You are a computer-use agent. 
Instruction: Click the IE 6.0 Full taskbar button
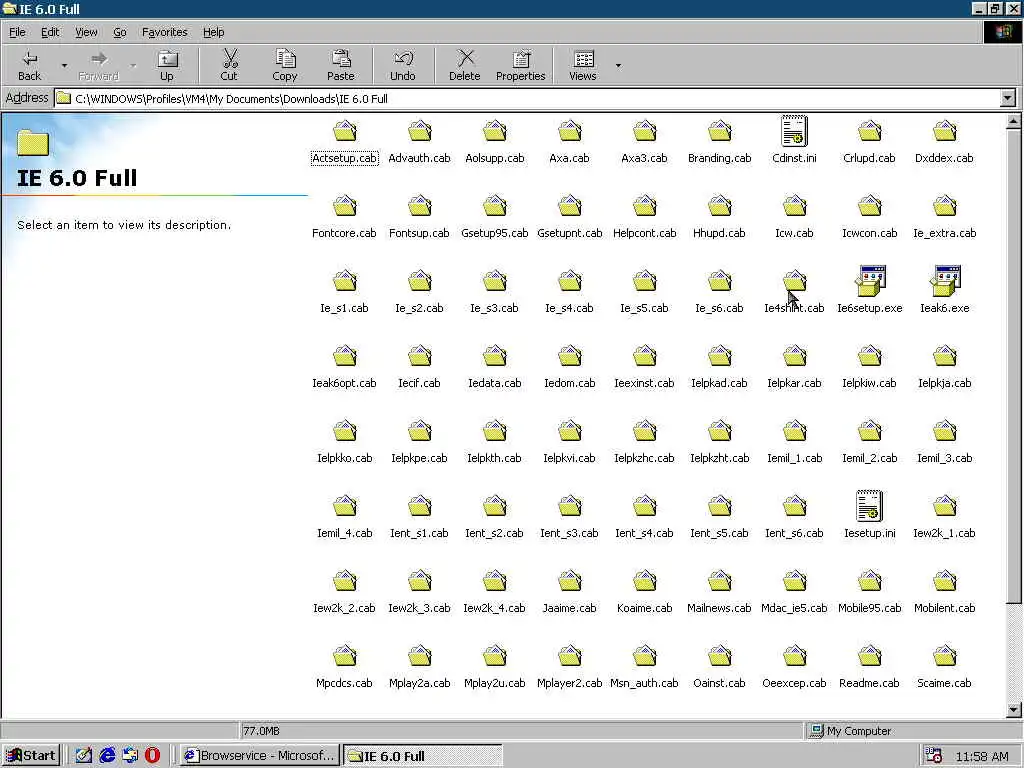[423, 756]
